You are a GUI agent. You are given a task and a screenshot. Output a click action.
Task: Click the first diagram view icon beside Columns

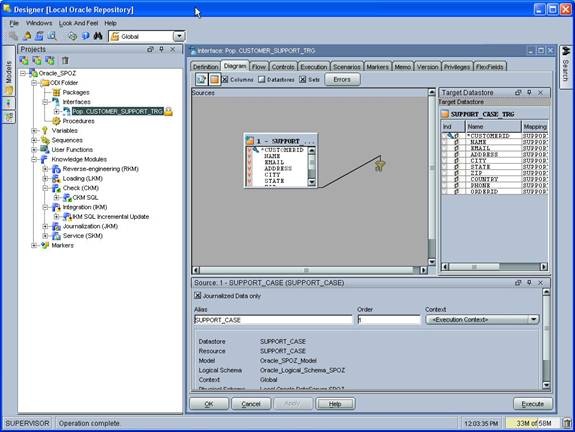201,79
